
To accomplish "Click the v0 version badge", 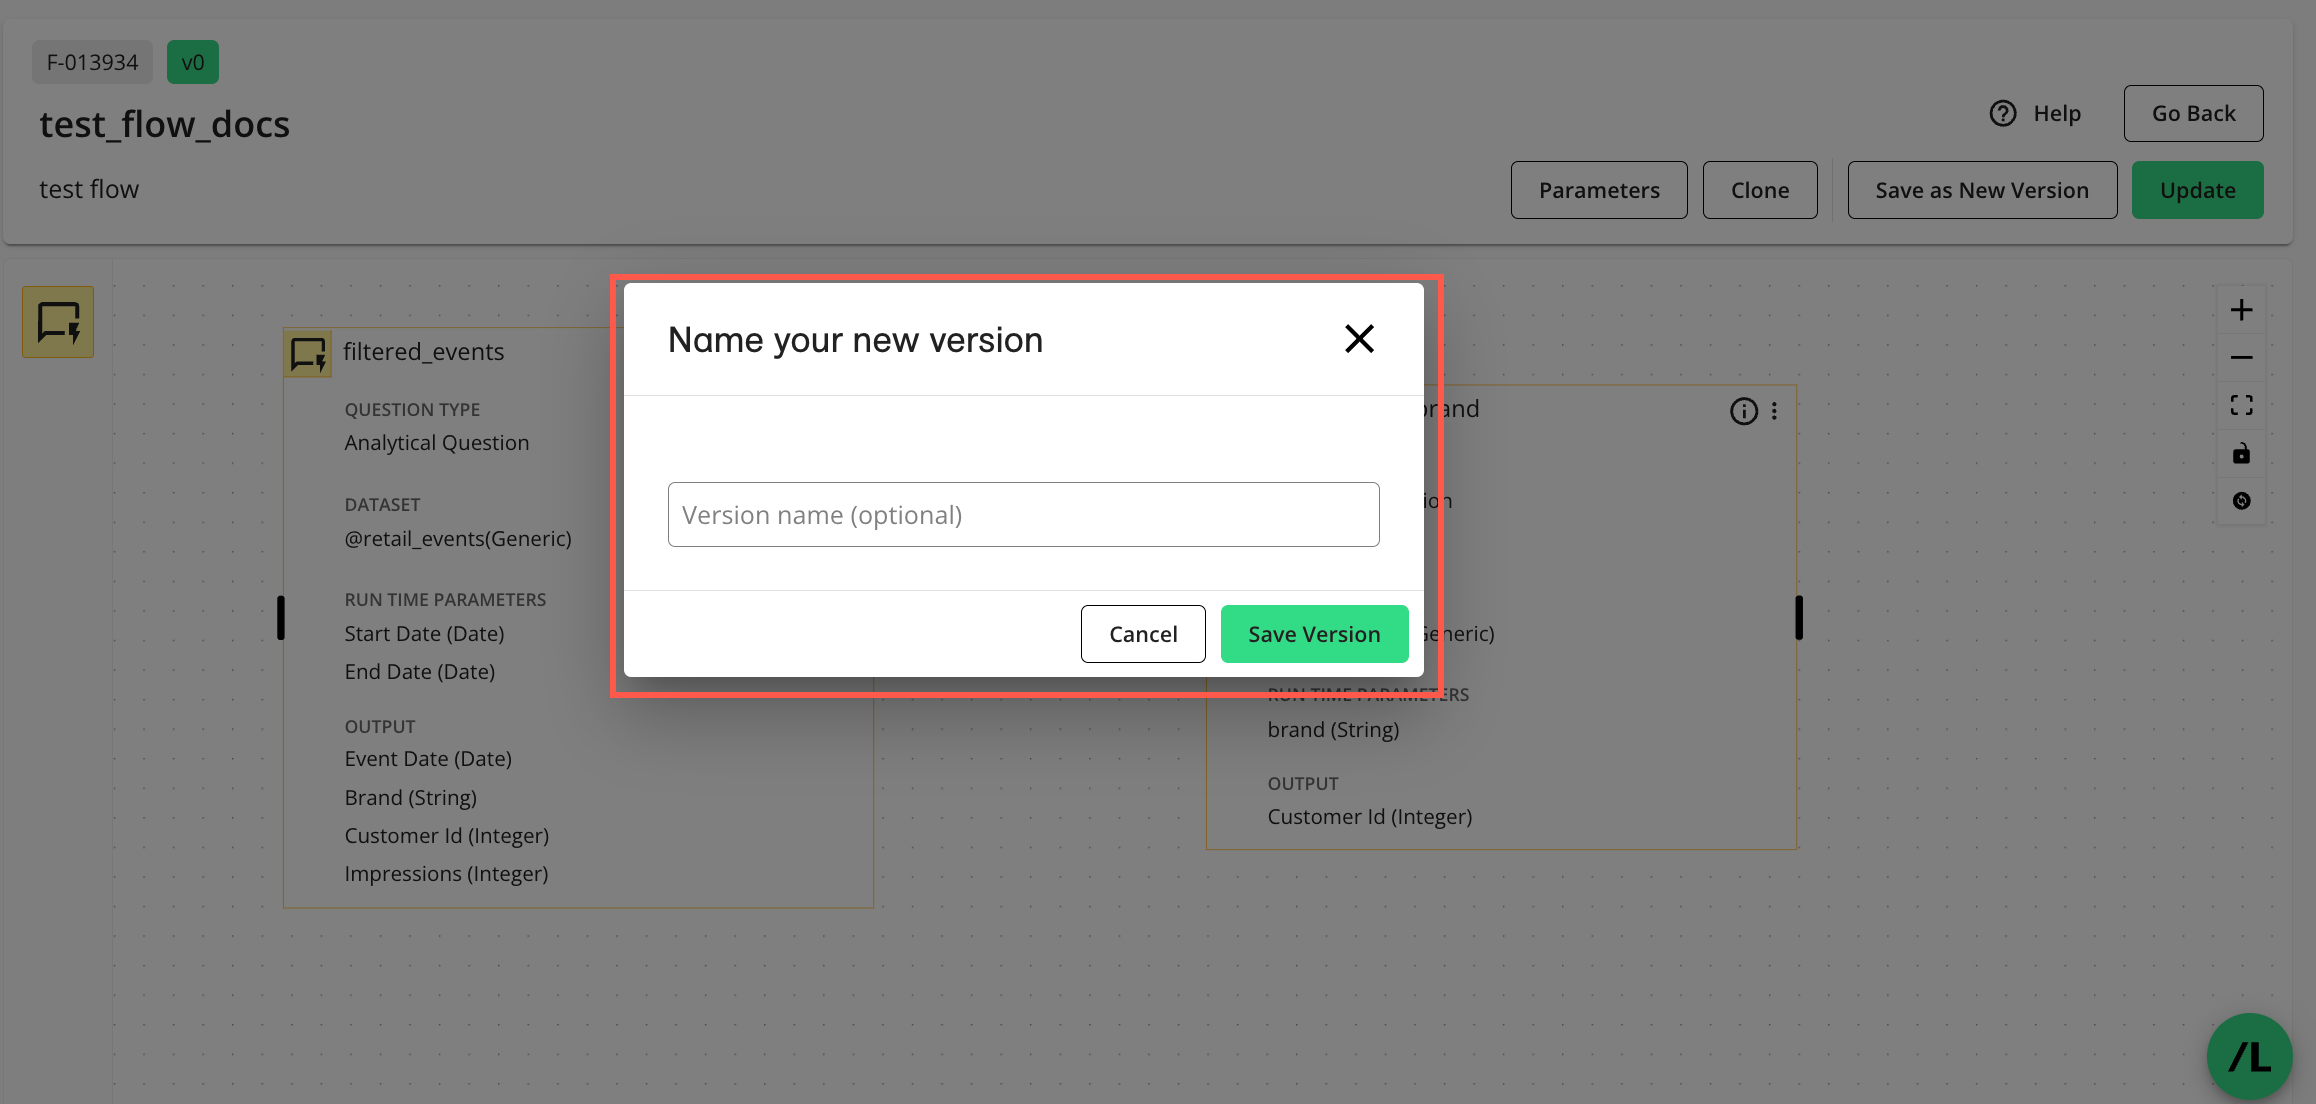I will click(x=192, y=62).
